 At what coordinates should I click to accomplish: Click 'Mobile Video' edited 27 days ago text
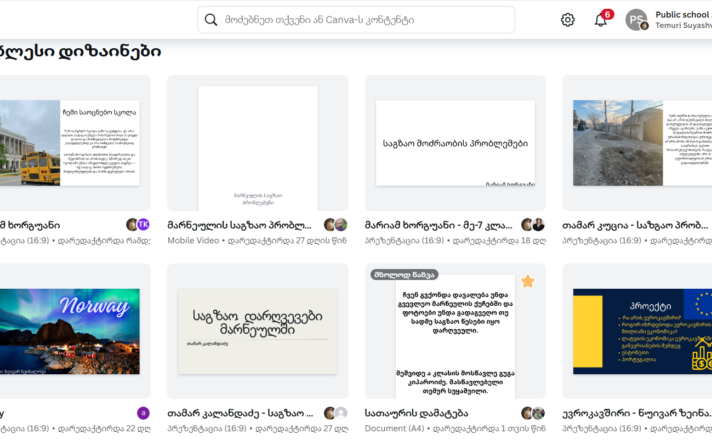(x=257, y=241)
